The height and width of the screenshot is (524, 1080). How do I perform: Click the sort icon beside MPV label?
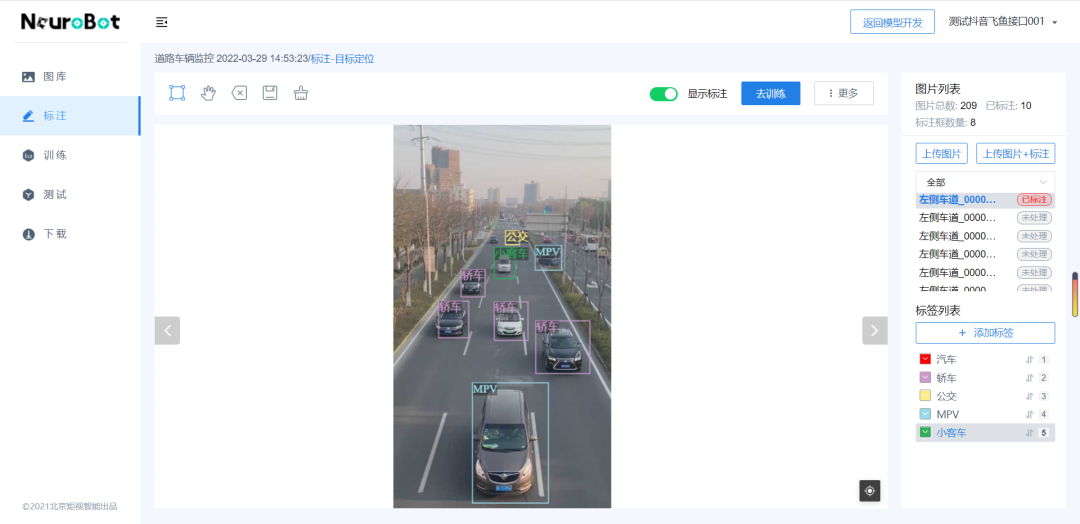tap(1030, 415)
